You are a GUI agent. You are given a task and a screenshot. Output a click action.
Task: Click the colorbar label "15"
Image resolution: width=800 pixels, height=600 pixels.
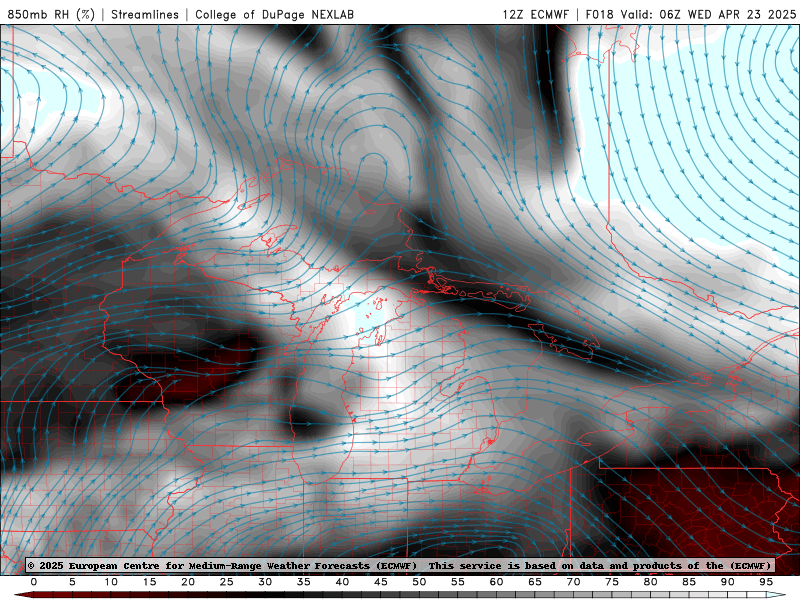(149, 582)
